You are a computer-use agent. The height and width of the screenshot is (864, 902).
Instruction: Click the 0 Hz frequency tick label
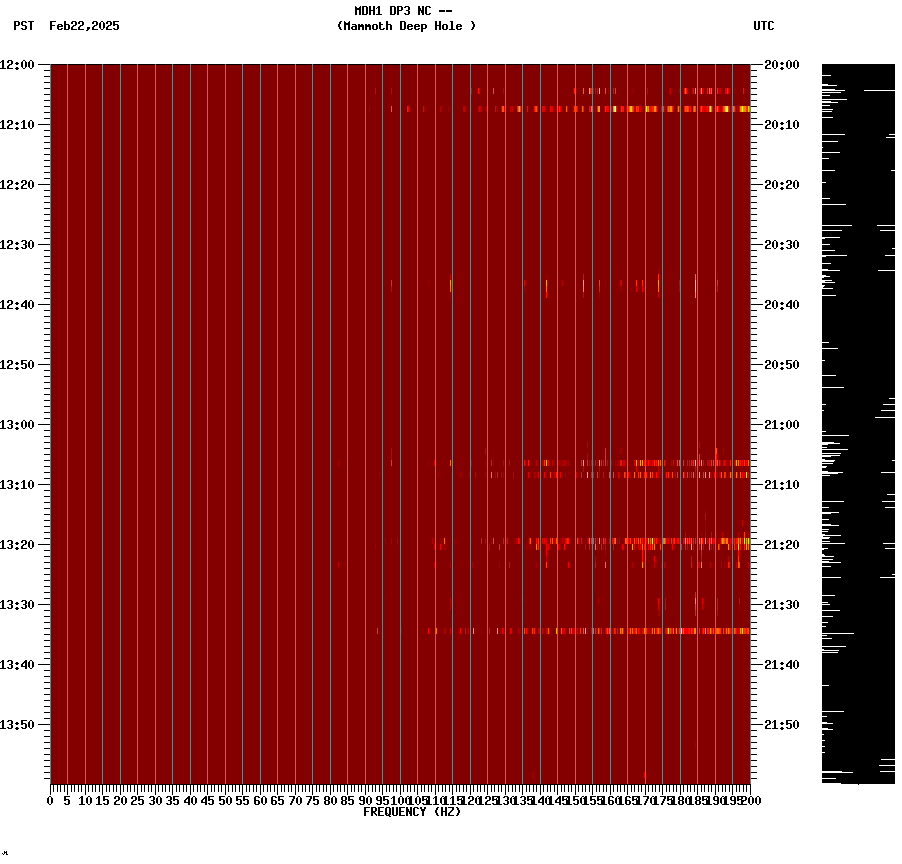pos(47,800)
